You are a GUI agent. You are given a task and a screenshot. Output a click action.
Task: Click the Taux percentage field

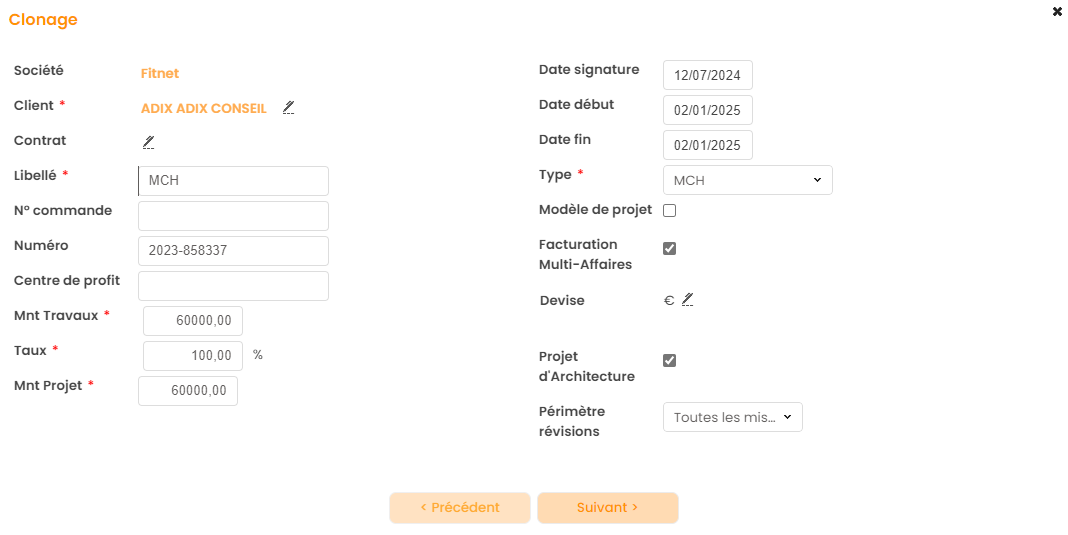(x=193, y=356)
